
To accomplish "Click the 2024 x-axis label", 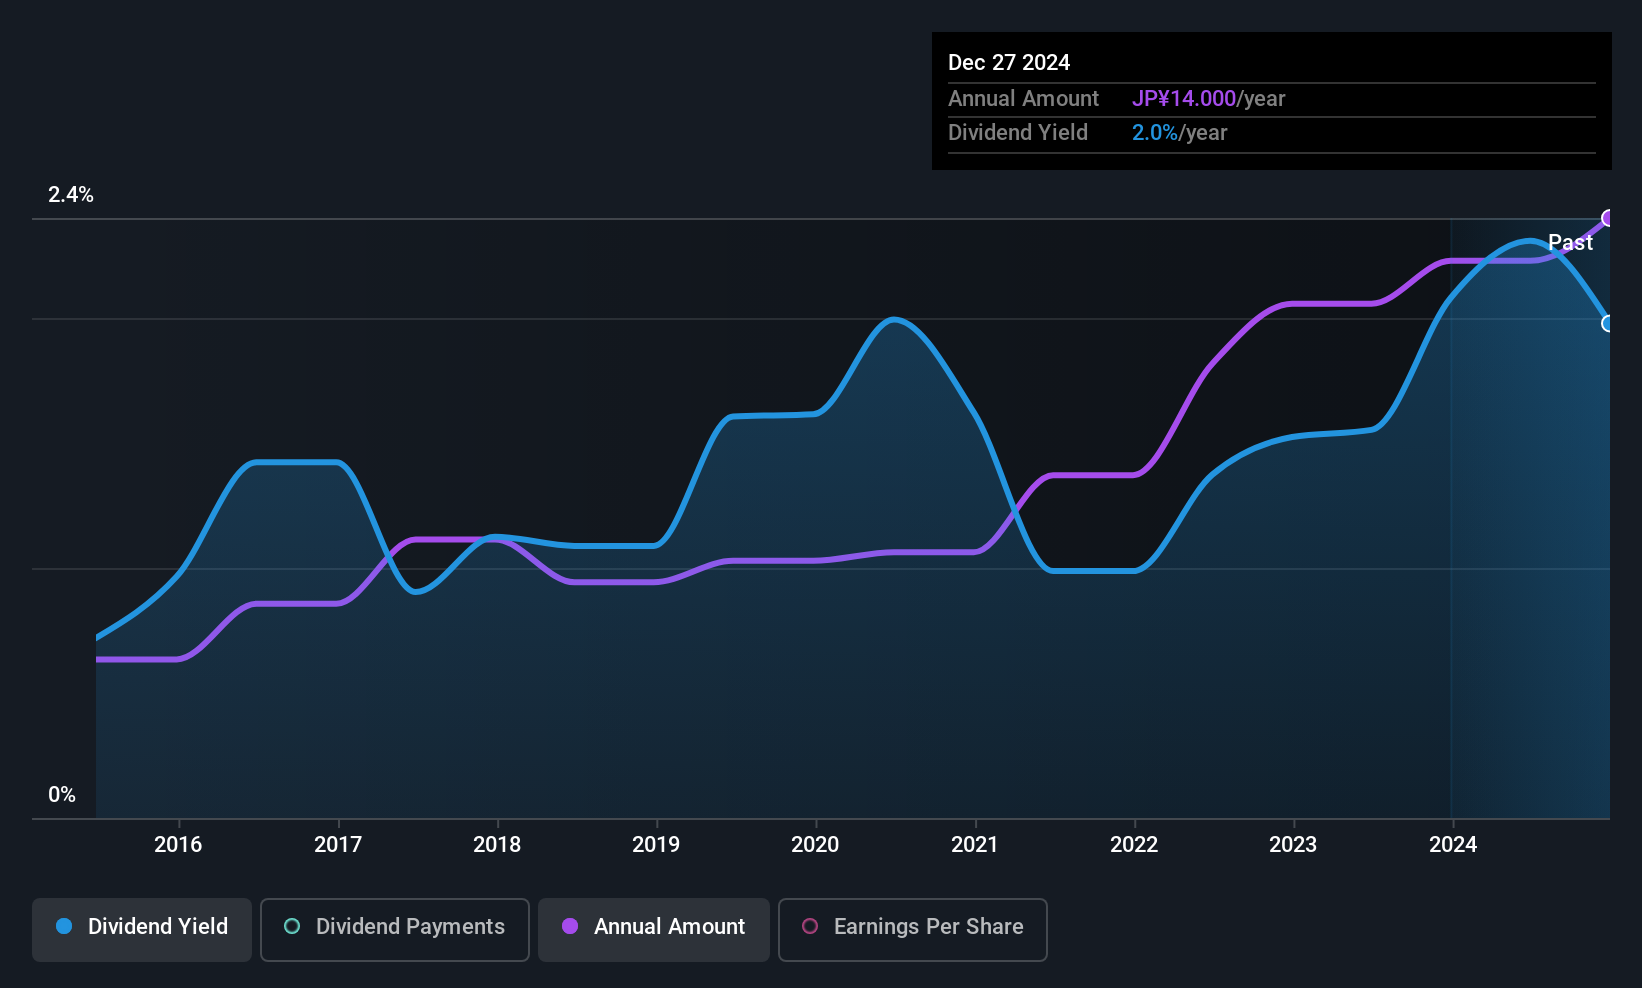I will pos(1452,844).
